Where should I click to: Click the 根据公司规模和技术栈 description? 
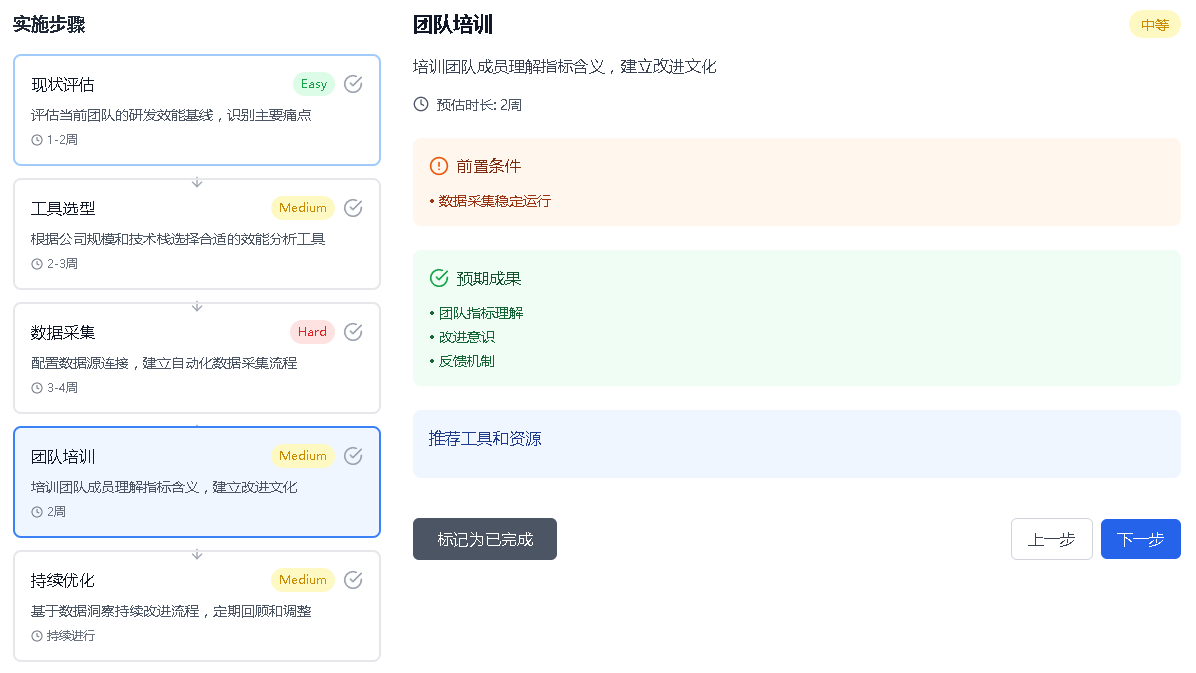pos(178,240)
